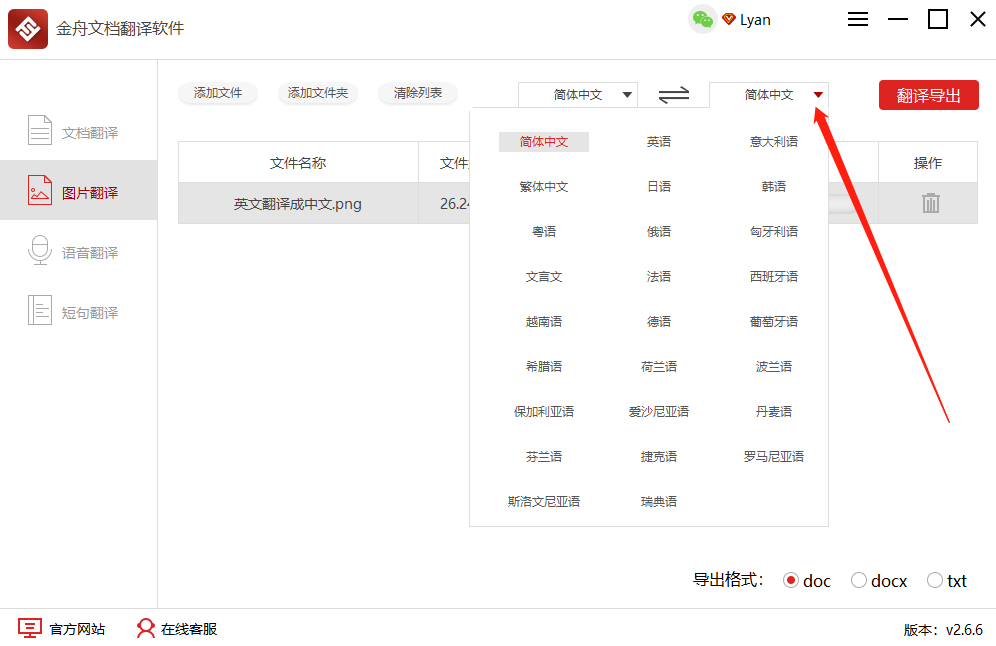Click the version v2.6.6 label
The image size is (996, 646).
click(x=943, y=629)
